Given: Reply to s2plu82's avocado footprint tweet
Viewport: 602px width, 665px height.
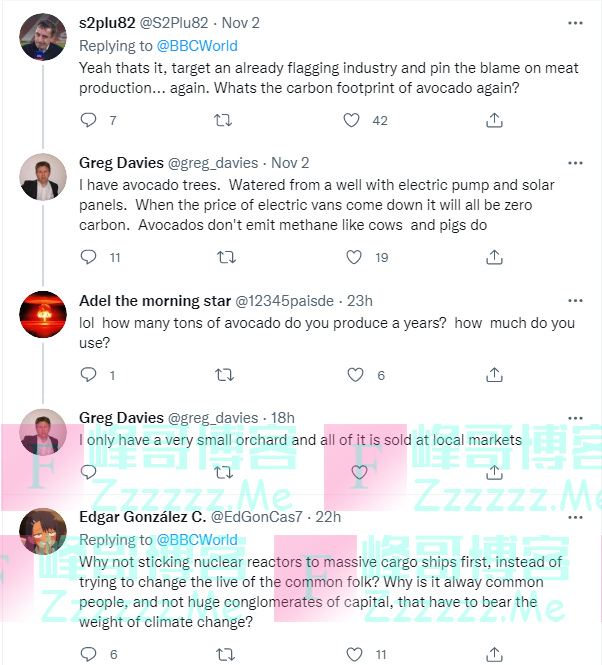Looking at the screenshot, I should coord(89,120).
